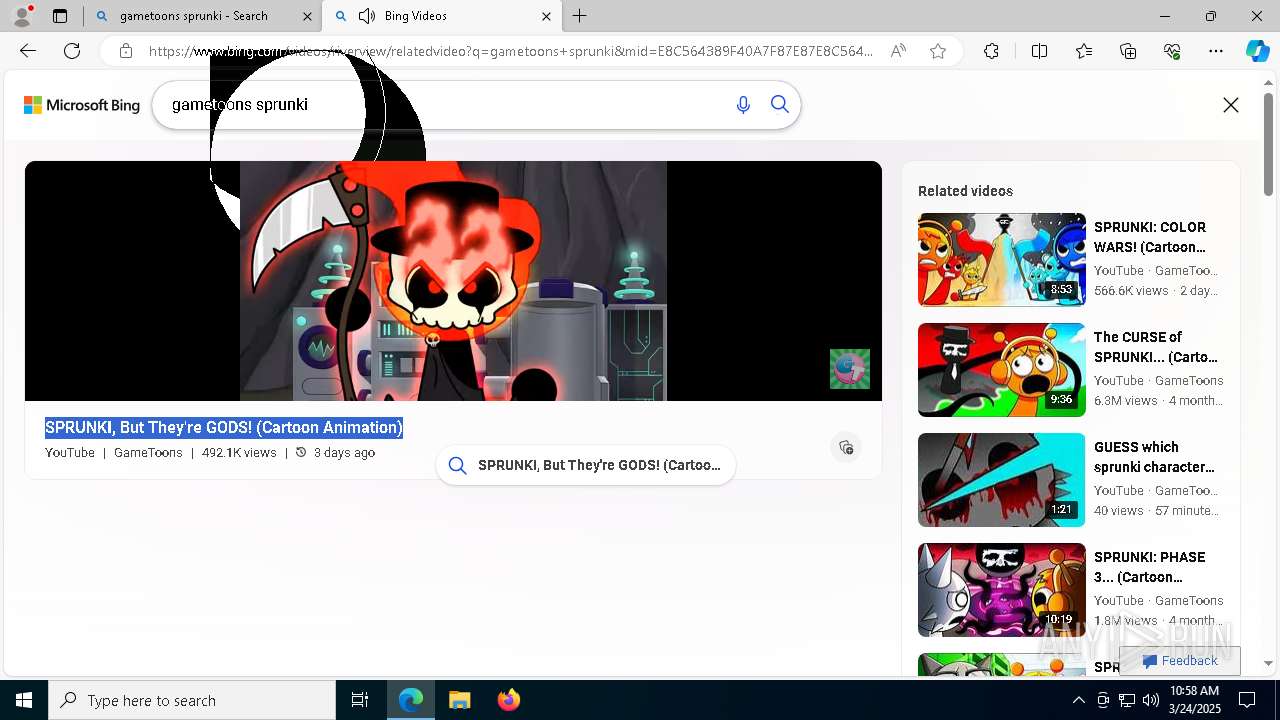Close the Bing Videos tab

point(546,16)
